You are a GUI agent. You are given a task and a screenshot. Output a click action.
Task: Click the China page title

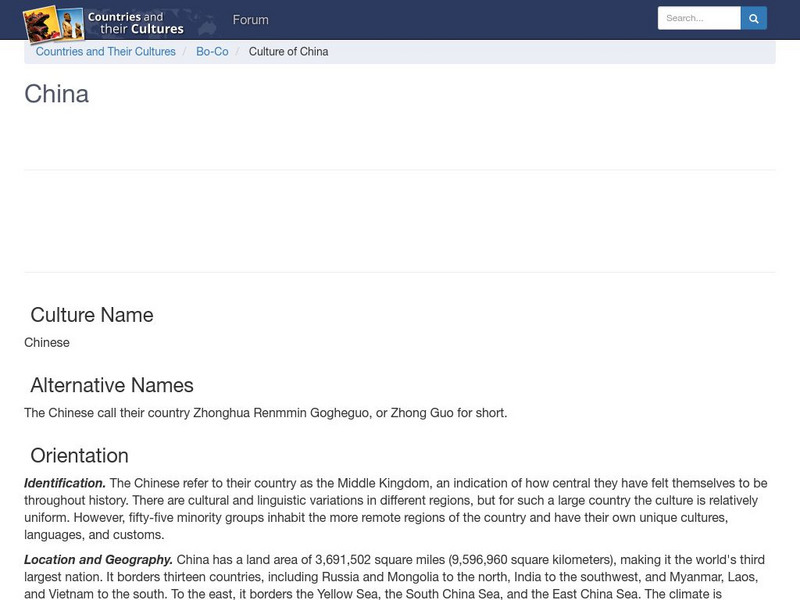57,94
